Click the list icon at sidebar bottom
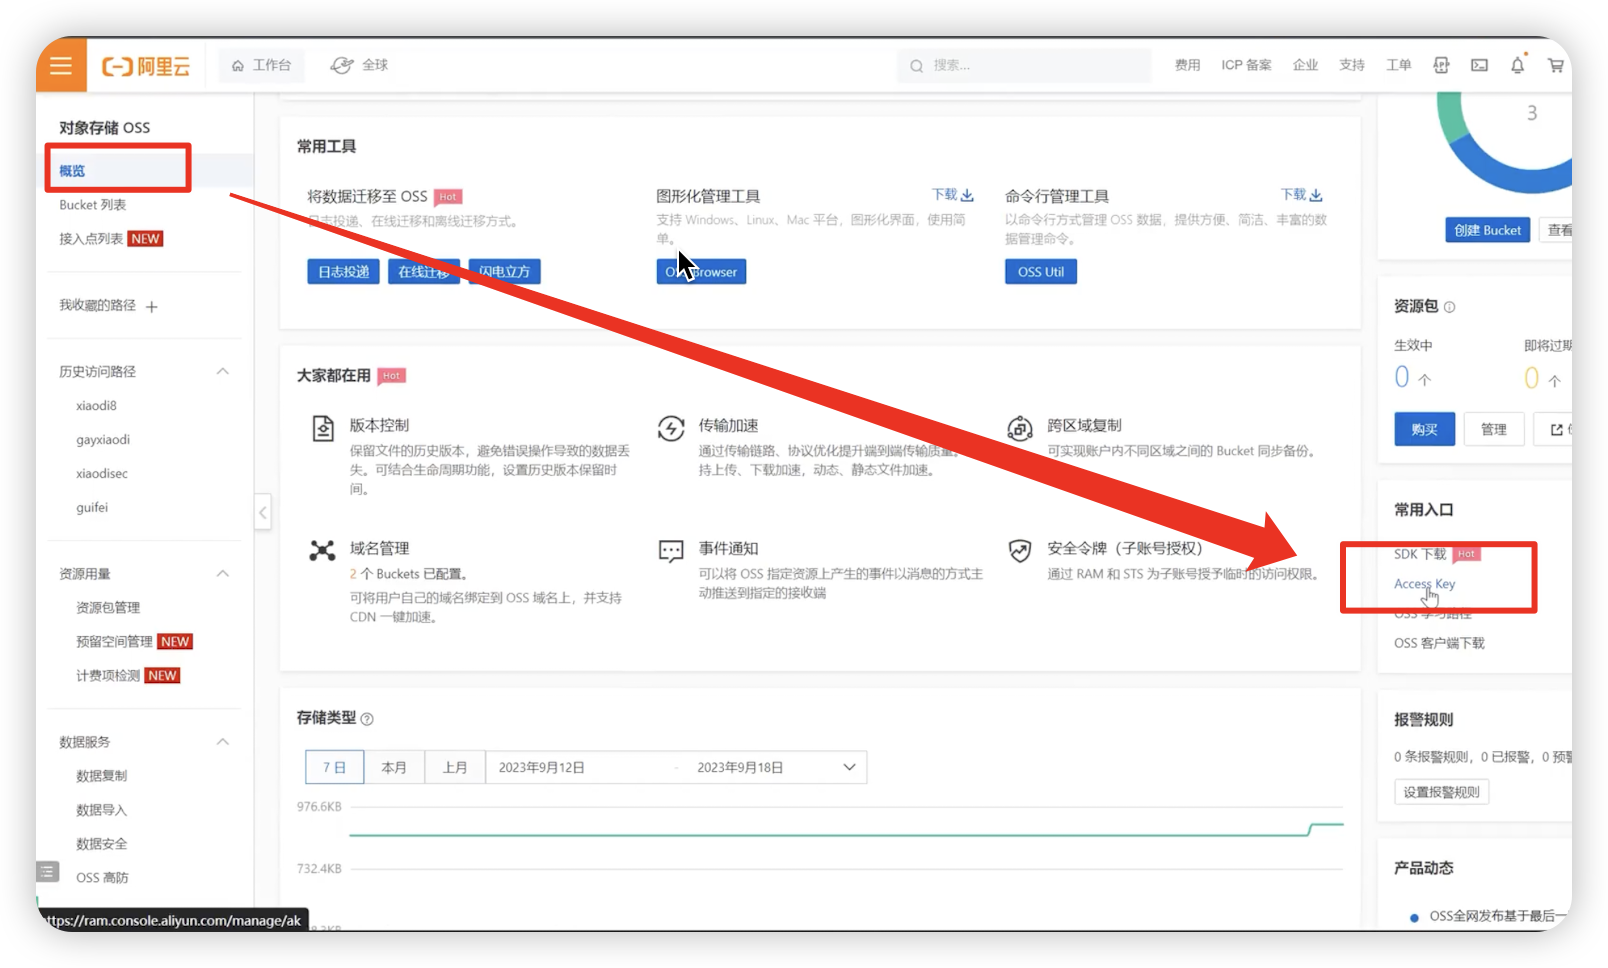Image resolution: width=1608 pixels, height=968 pixels. pos(48,872)
